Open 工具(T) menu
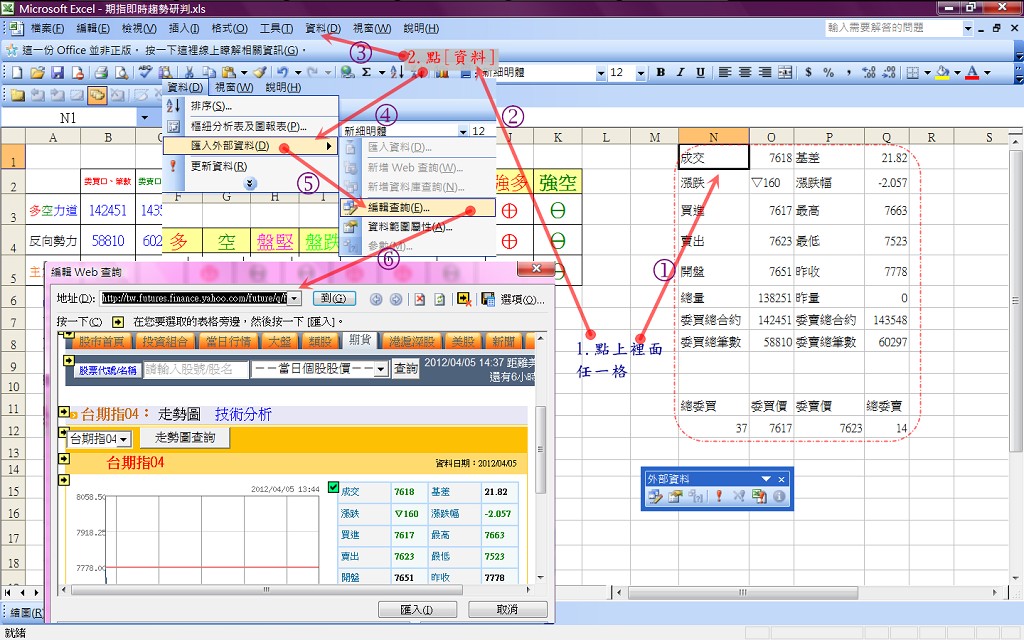This screenshot has width=1024, height=640. click(x=276, y=28)
